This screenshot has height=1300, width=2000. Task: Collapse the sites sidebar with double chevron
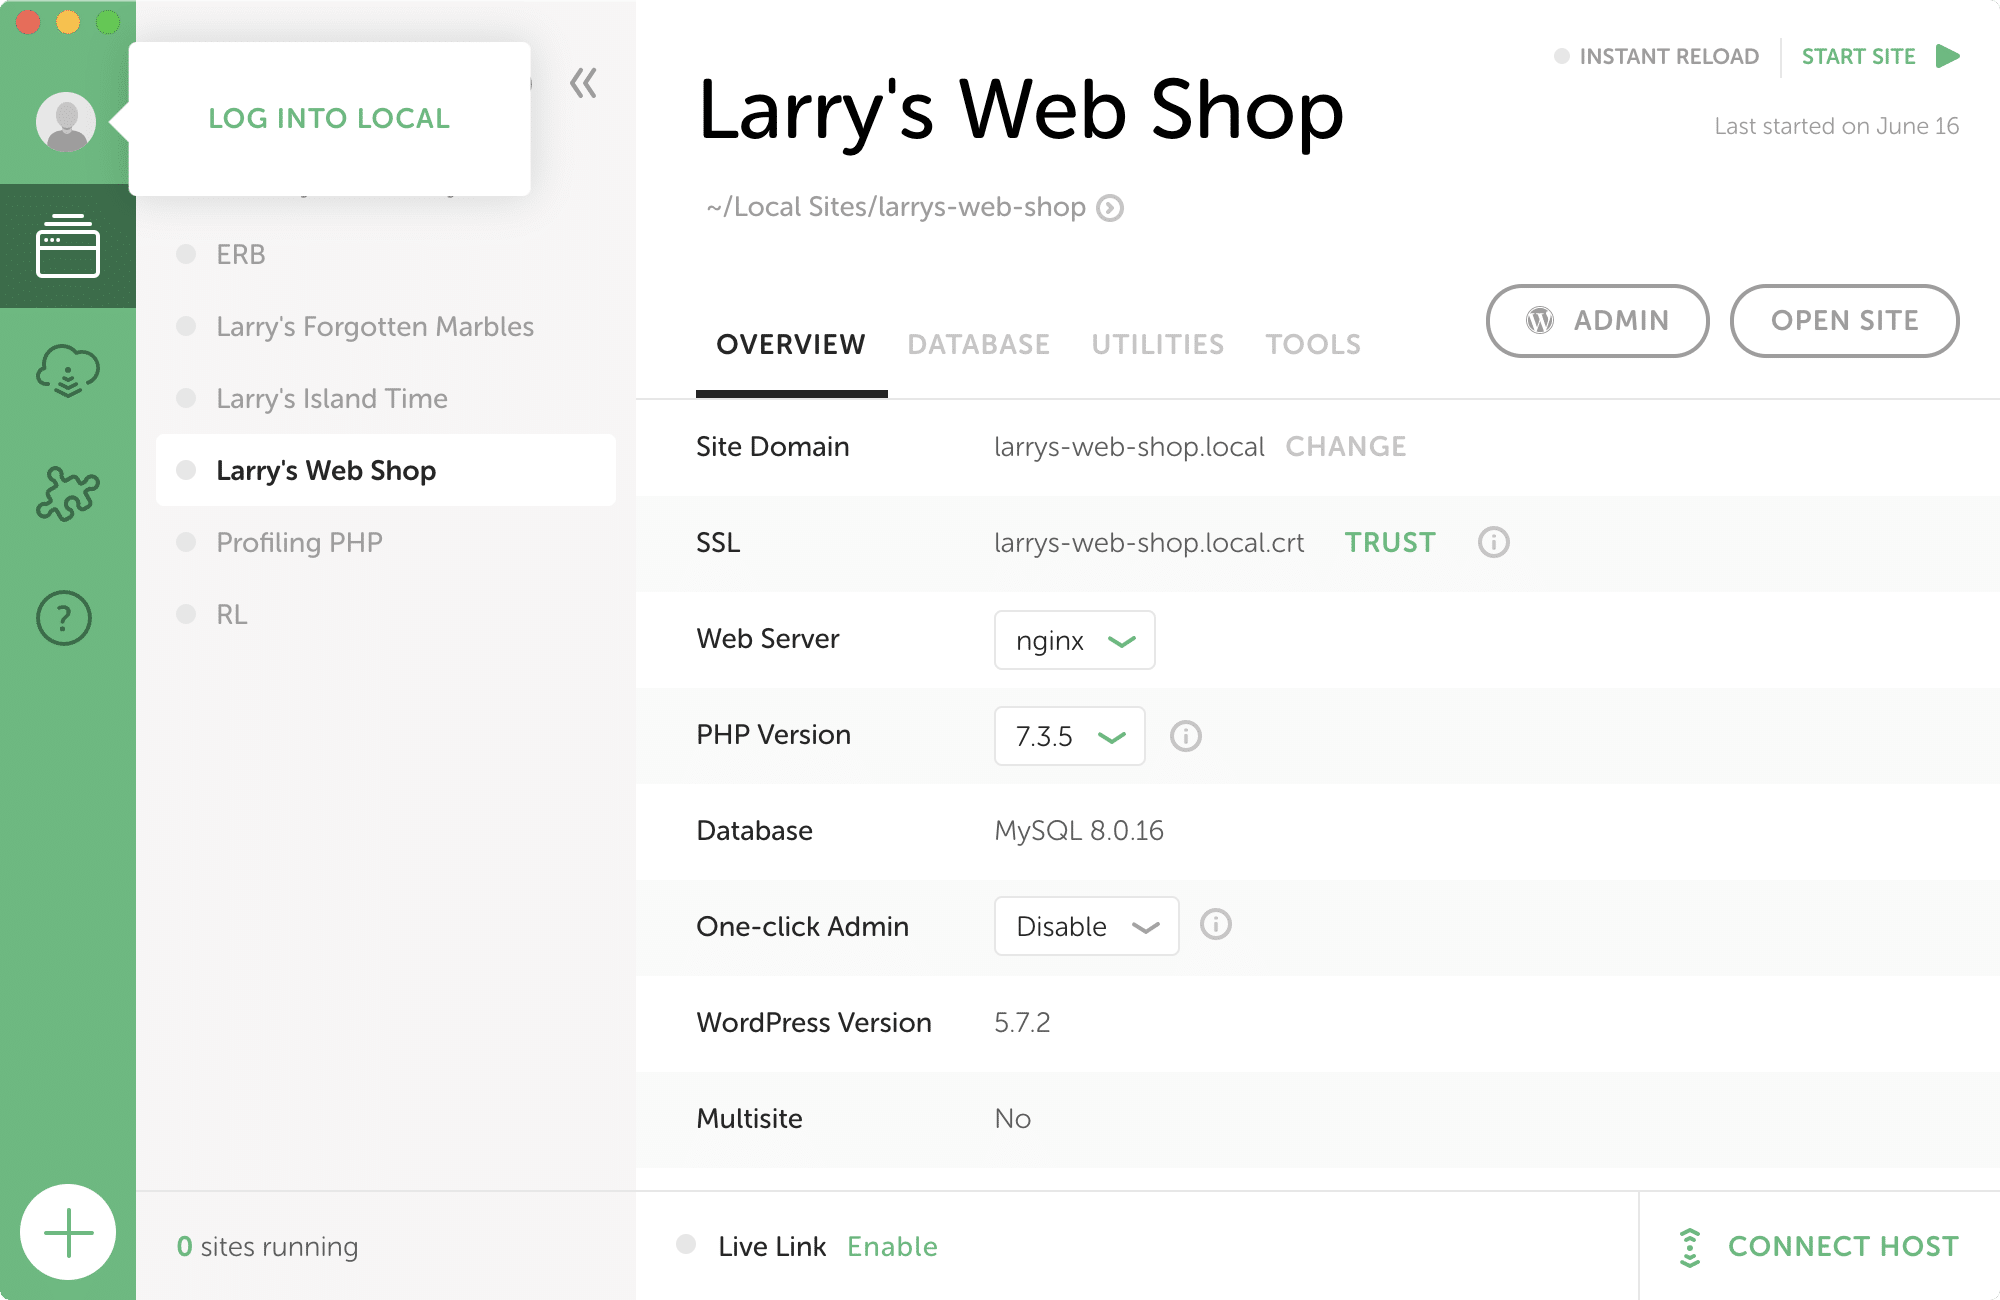tap(583, 83)
